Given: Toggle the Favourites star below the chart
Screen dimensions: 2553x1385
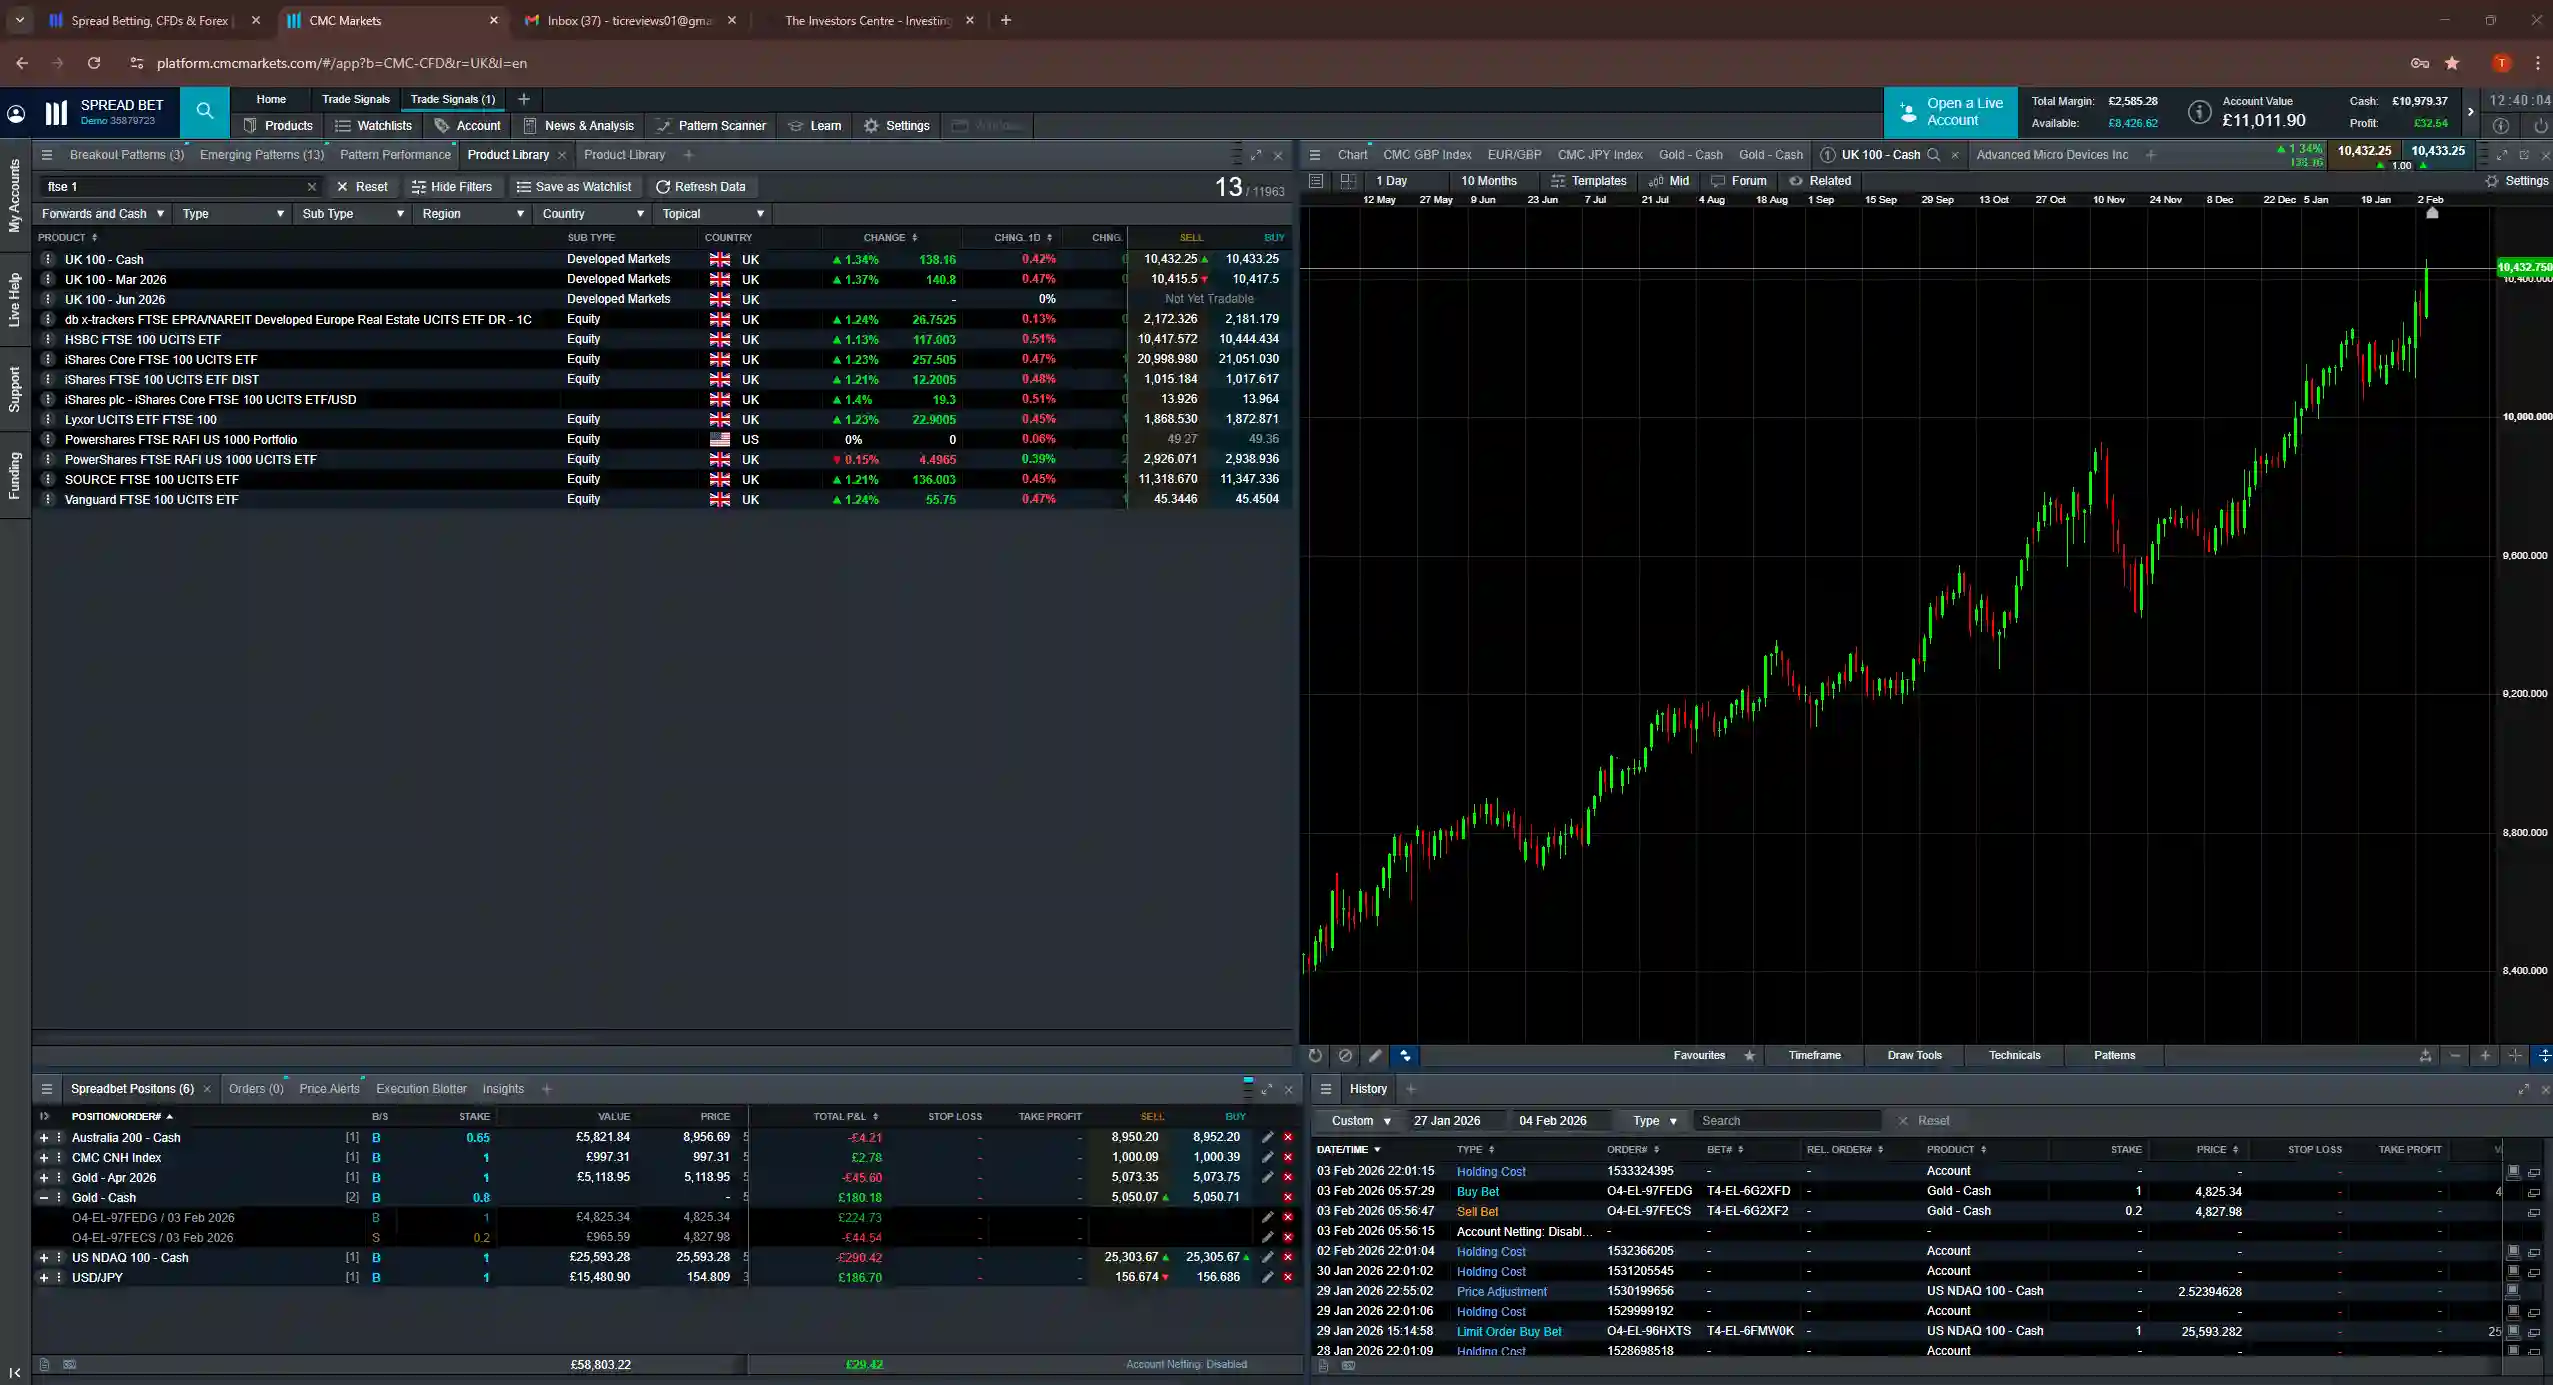Looking at the screenshot, I should [x=1750, y=1056].
